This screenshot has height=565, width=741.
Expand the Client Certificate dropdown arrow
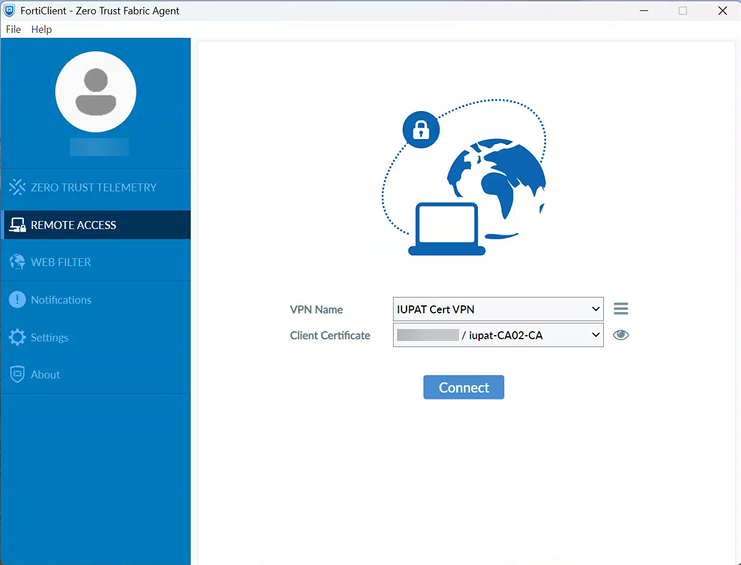pos(595,335)
